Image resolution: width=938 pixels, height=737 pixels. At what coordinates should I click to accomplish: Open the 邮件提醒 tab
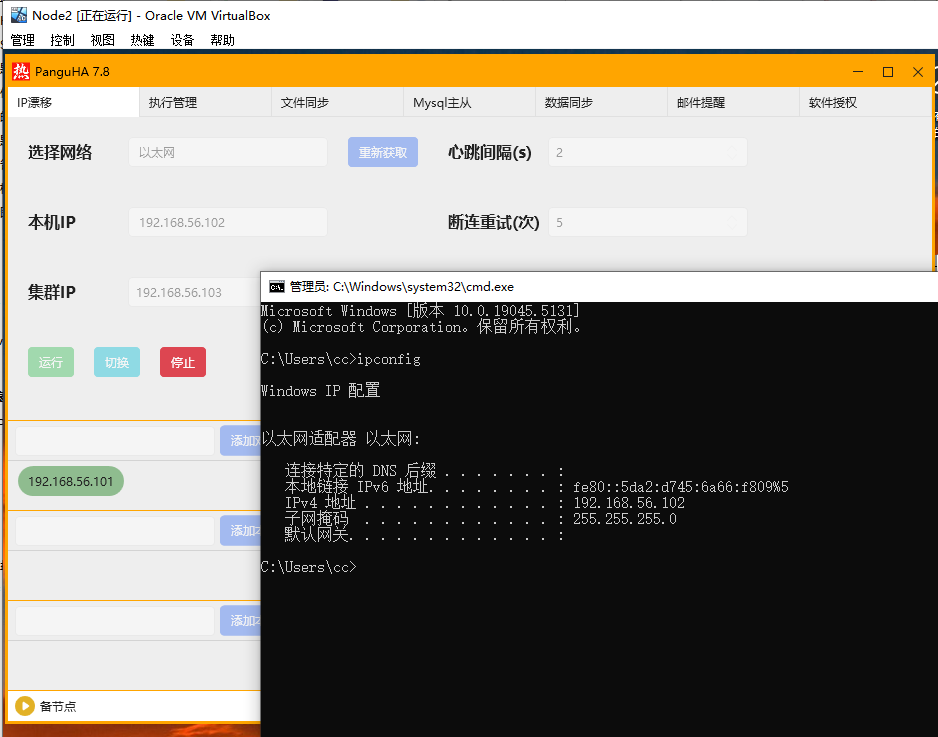[x=733, y=102]
